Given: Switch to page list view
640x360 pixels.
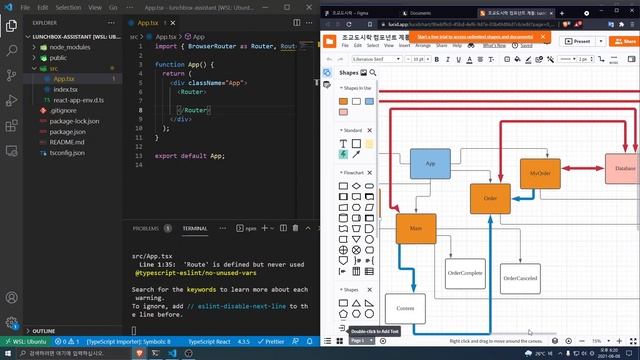Looking at the screenshot, I should click(x=328, y=341).
